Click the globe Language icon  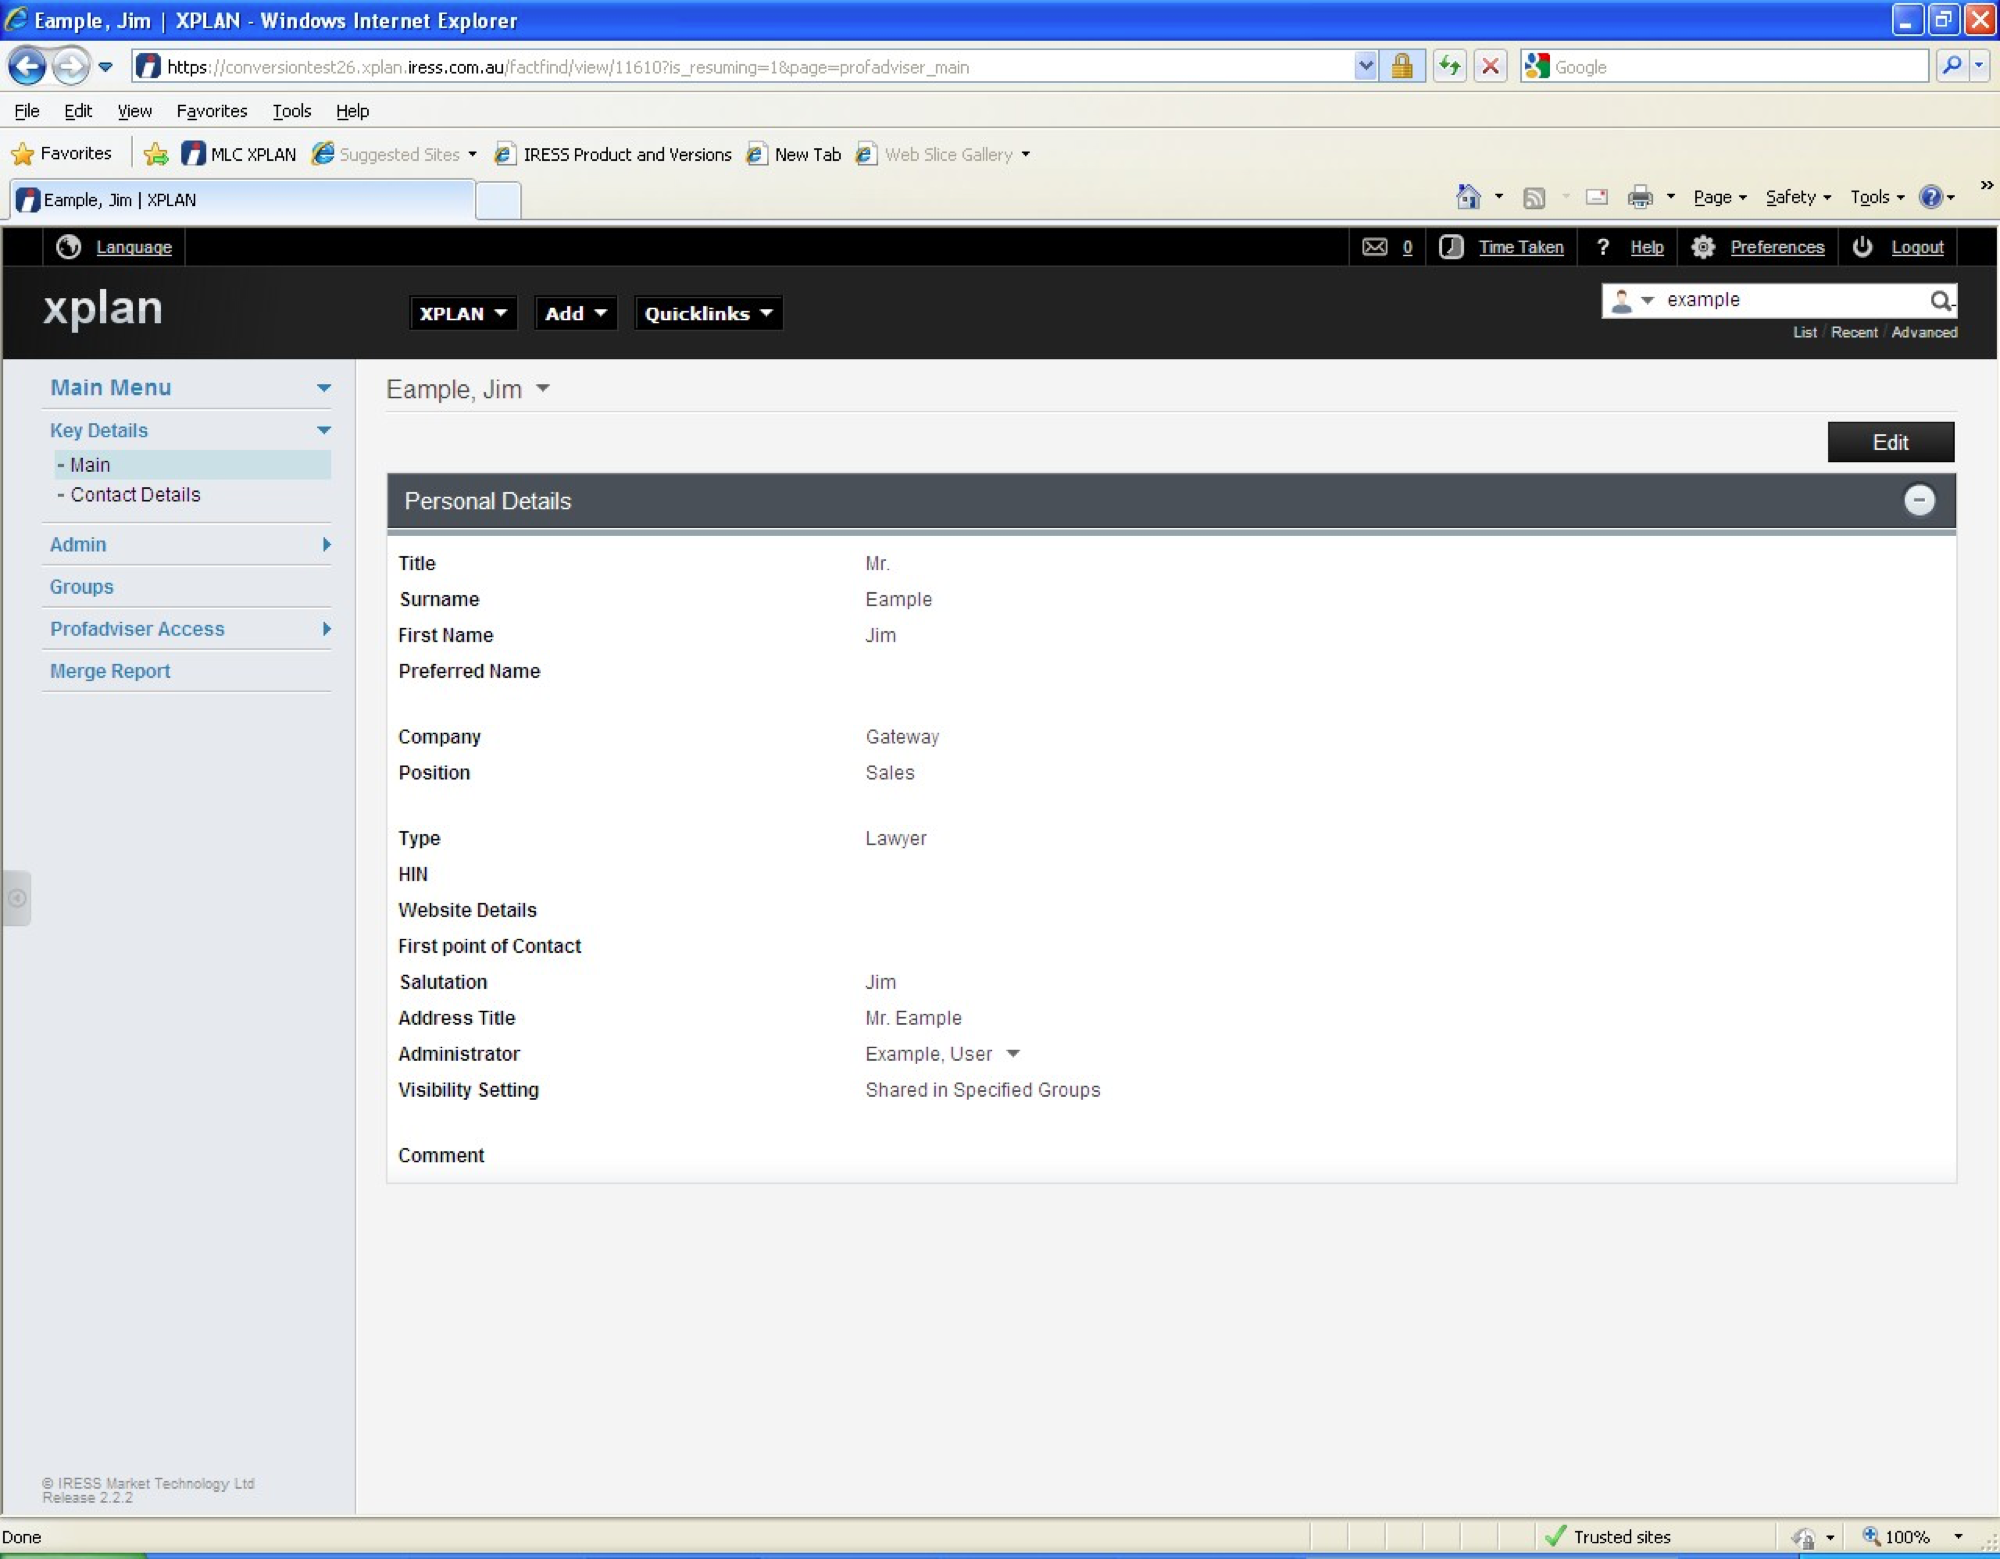[68, 247]
